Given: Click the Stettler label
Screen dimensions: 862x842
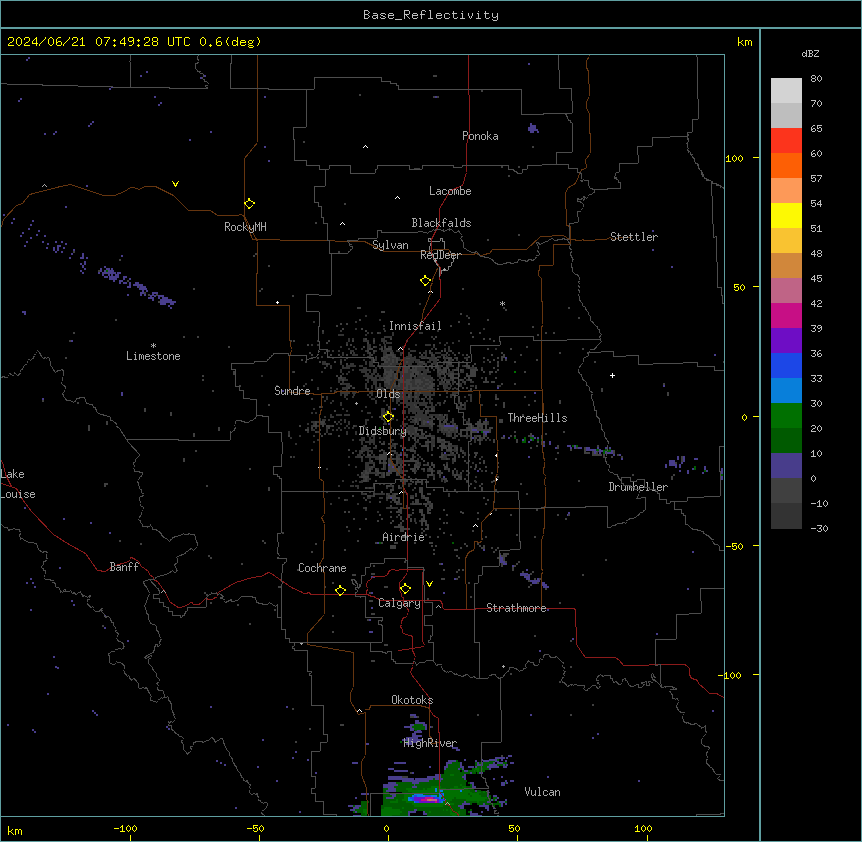Looking at the screenshot, I should click(x=634, y=237).
